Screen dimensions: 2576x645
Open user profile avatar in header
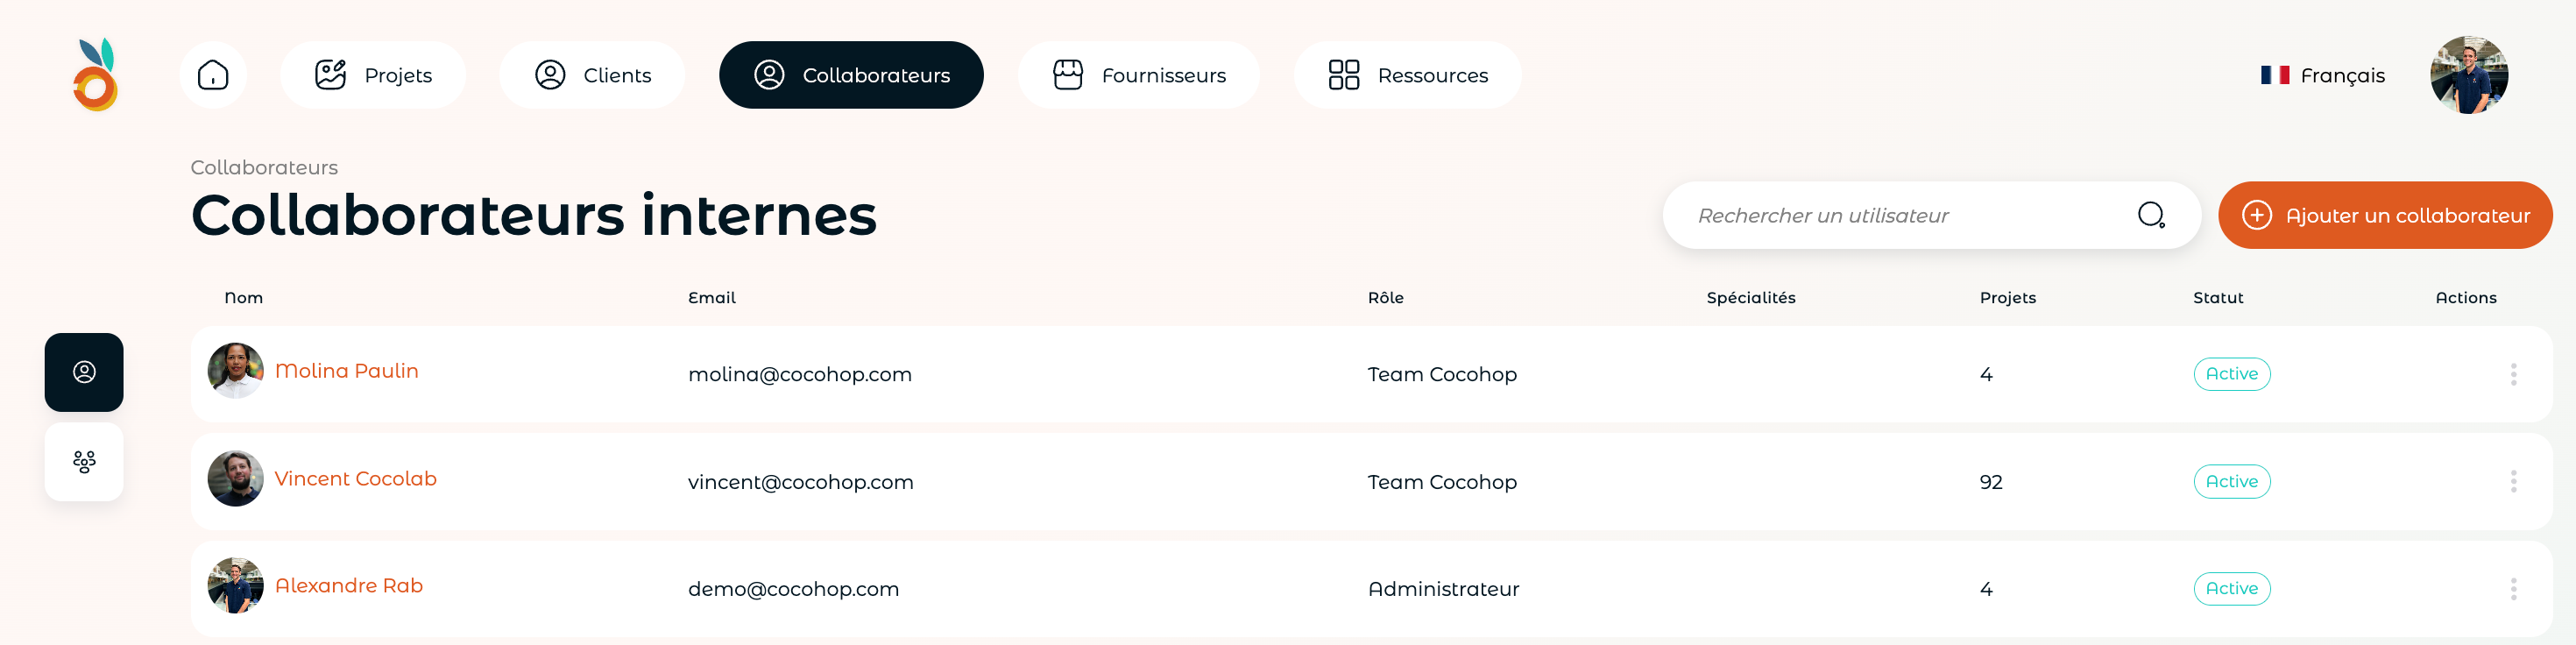coord(2469,75)
